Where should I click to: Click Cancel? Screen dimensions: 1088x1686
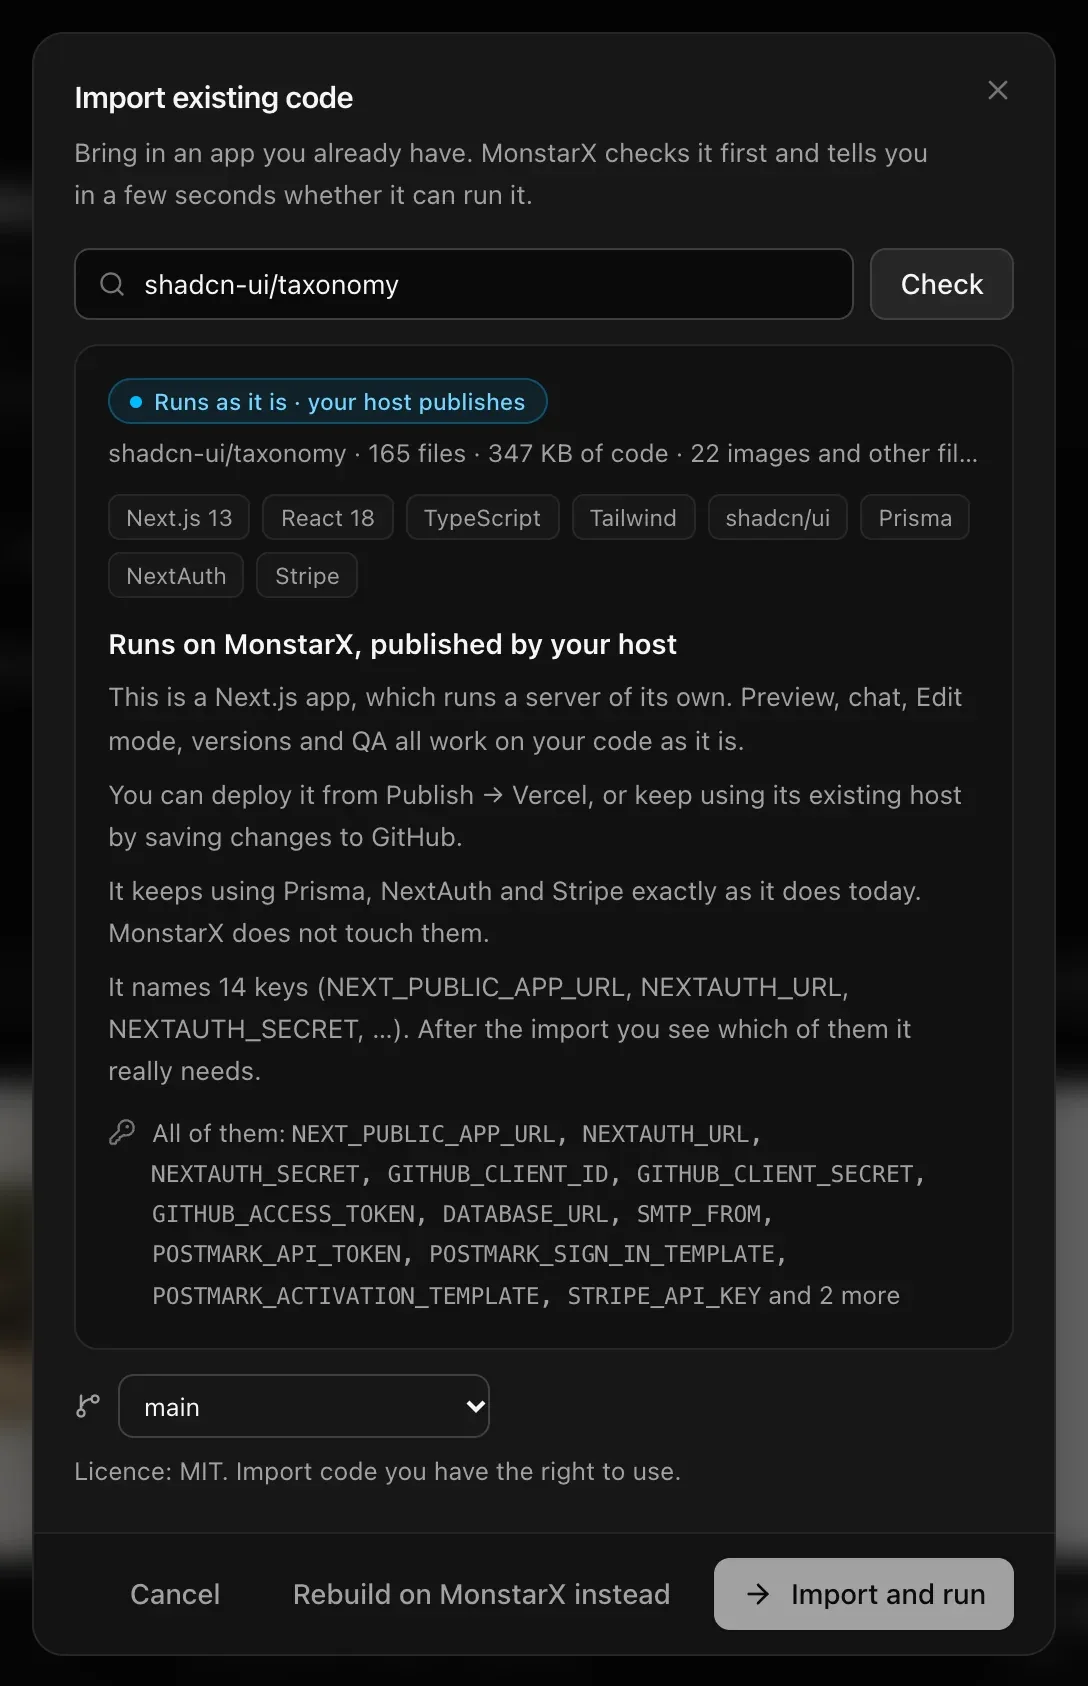tap(175, 1594)
